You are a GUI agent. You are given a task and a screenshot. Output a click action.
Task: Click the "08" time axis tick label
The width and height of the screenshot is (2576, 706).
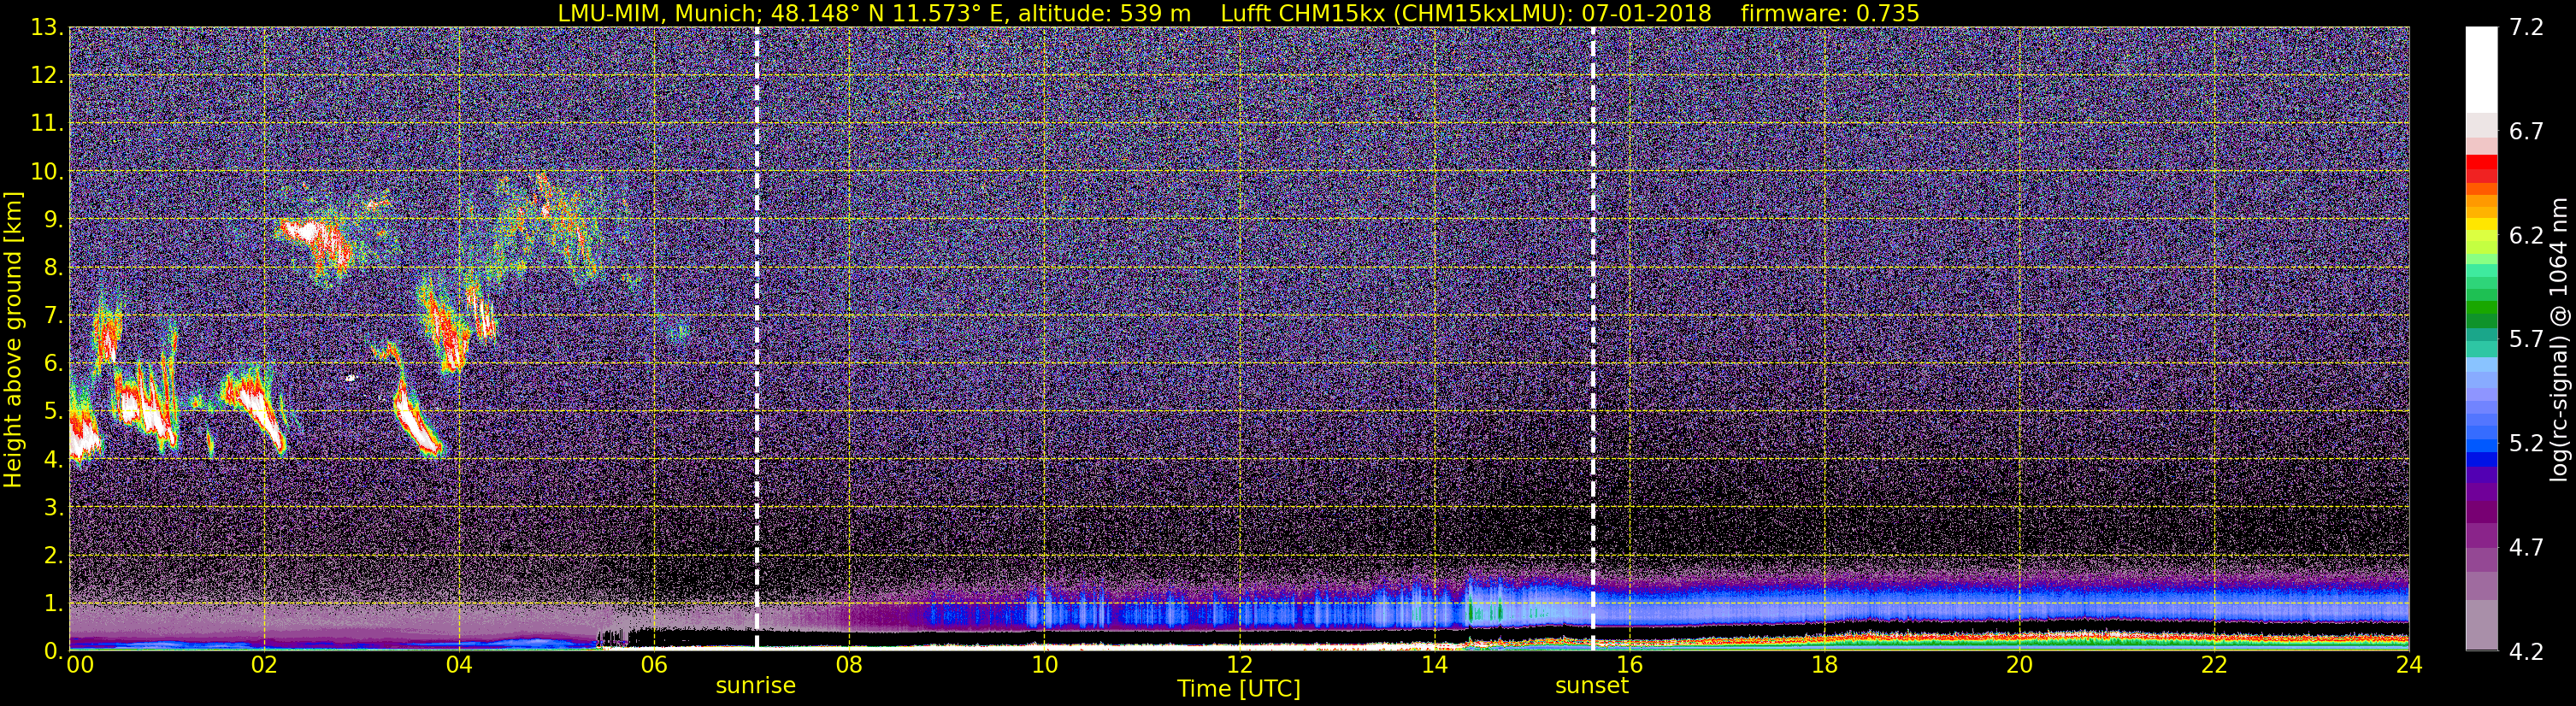pyautogui.click(x=849, y=665)
